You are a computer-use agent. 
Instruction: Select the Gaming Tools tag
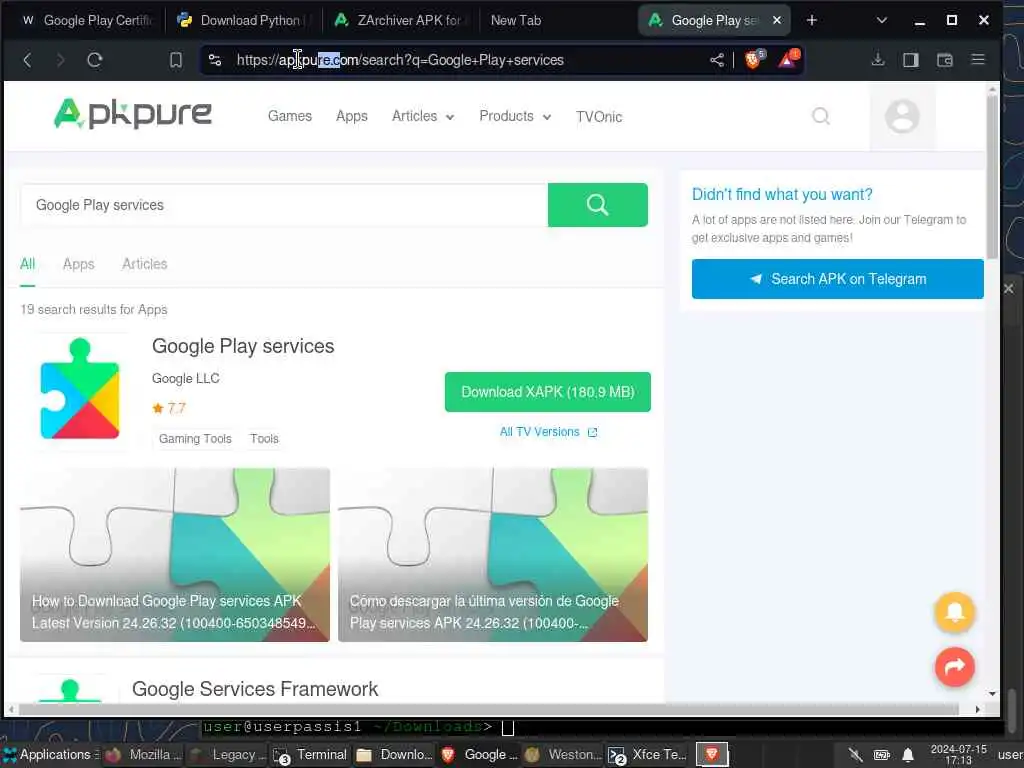[195, 439]
